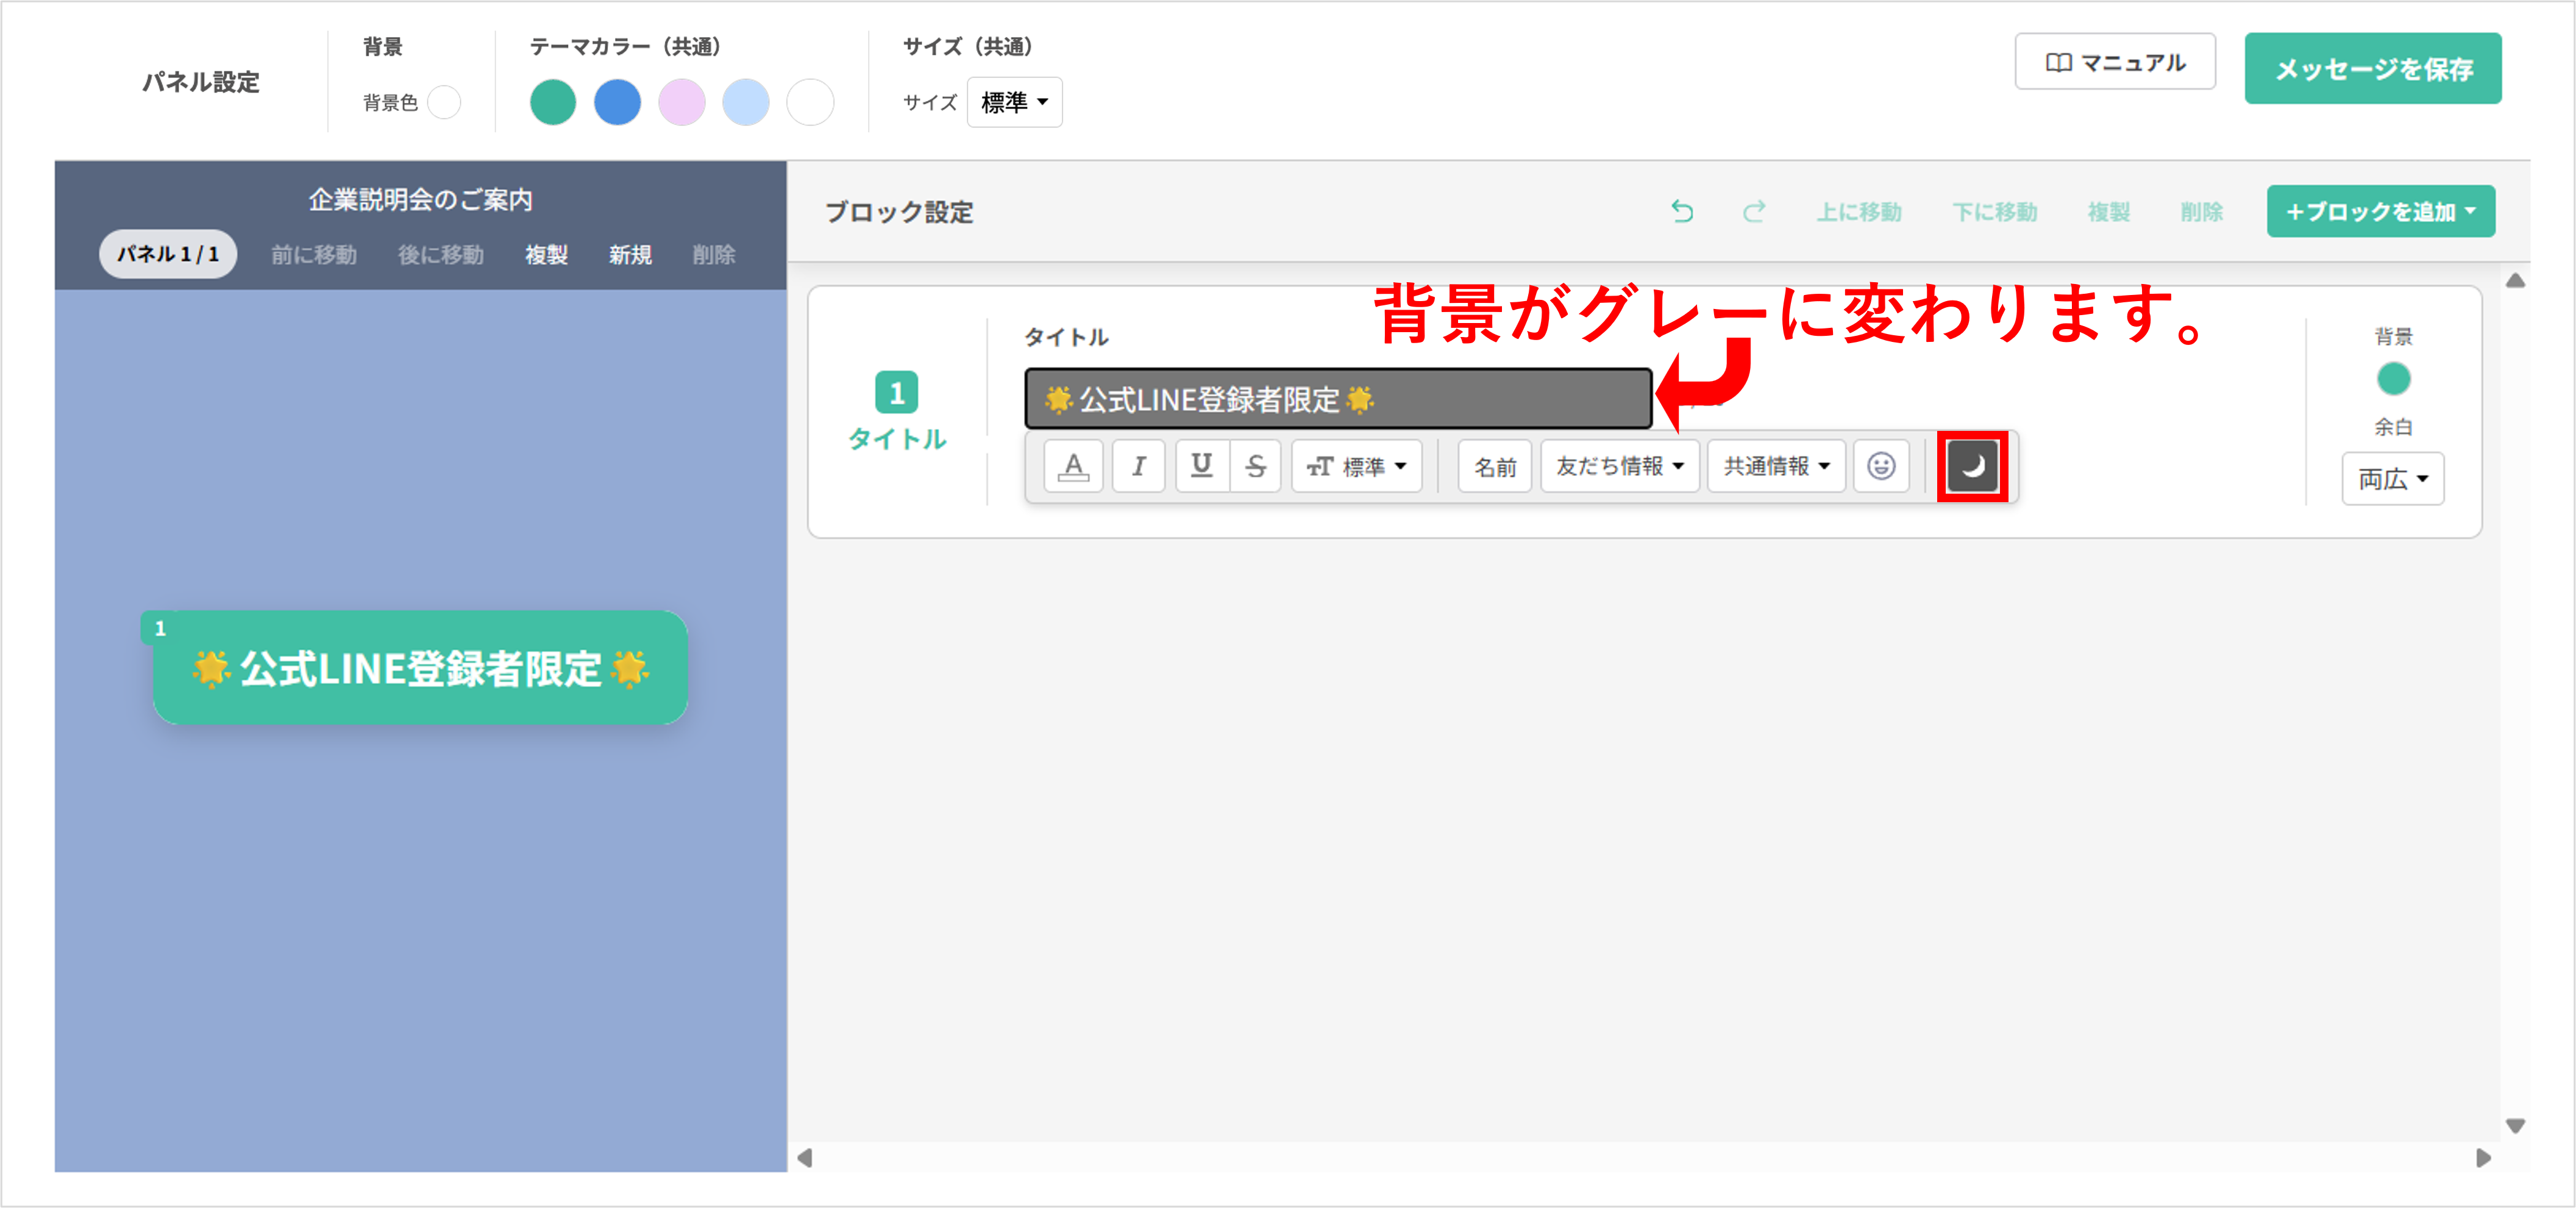The height and width of the screenshot is (1208, 2576).
Task: Click the 背景色 white circle
Action: click(444, 102)
